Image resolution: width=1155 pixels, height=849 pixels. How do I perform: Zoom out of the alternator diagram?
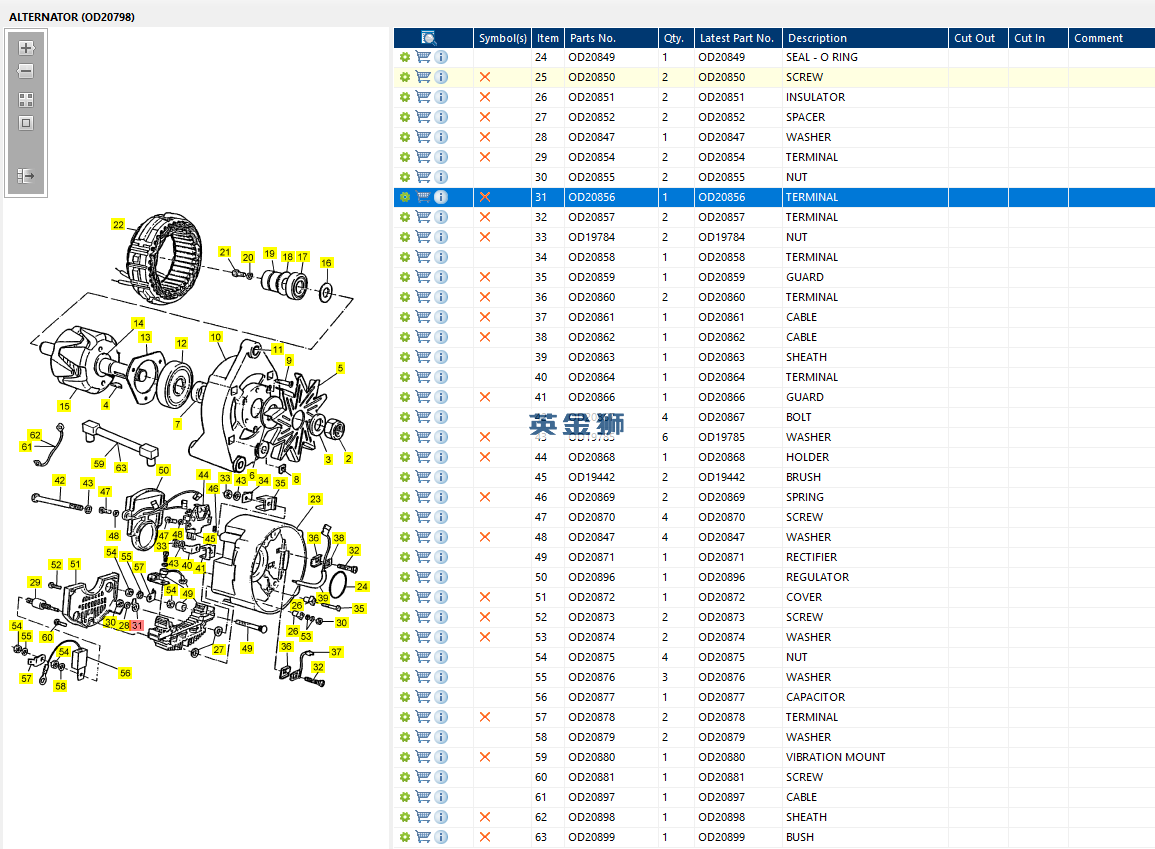pos(26,71)
